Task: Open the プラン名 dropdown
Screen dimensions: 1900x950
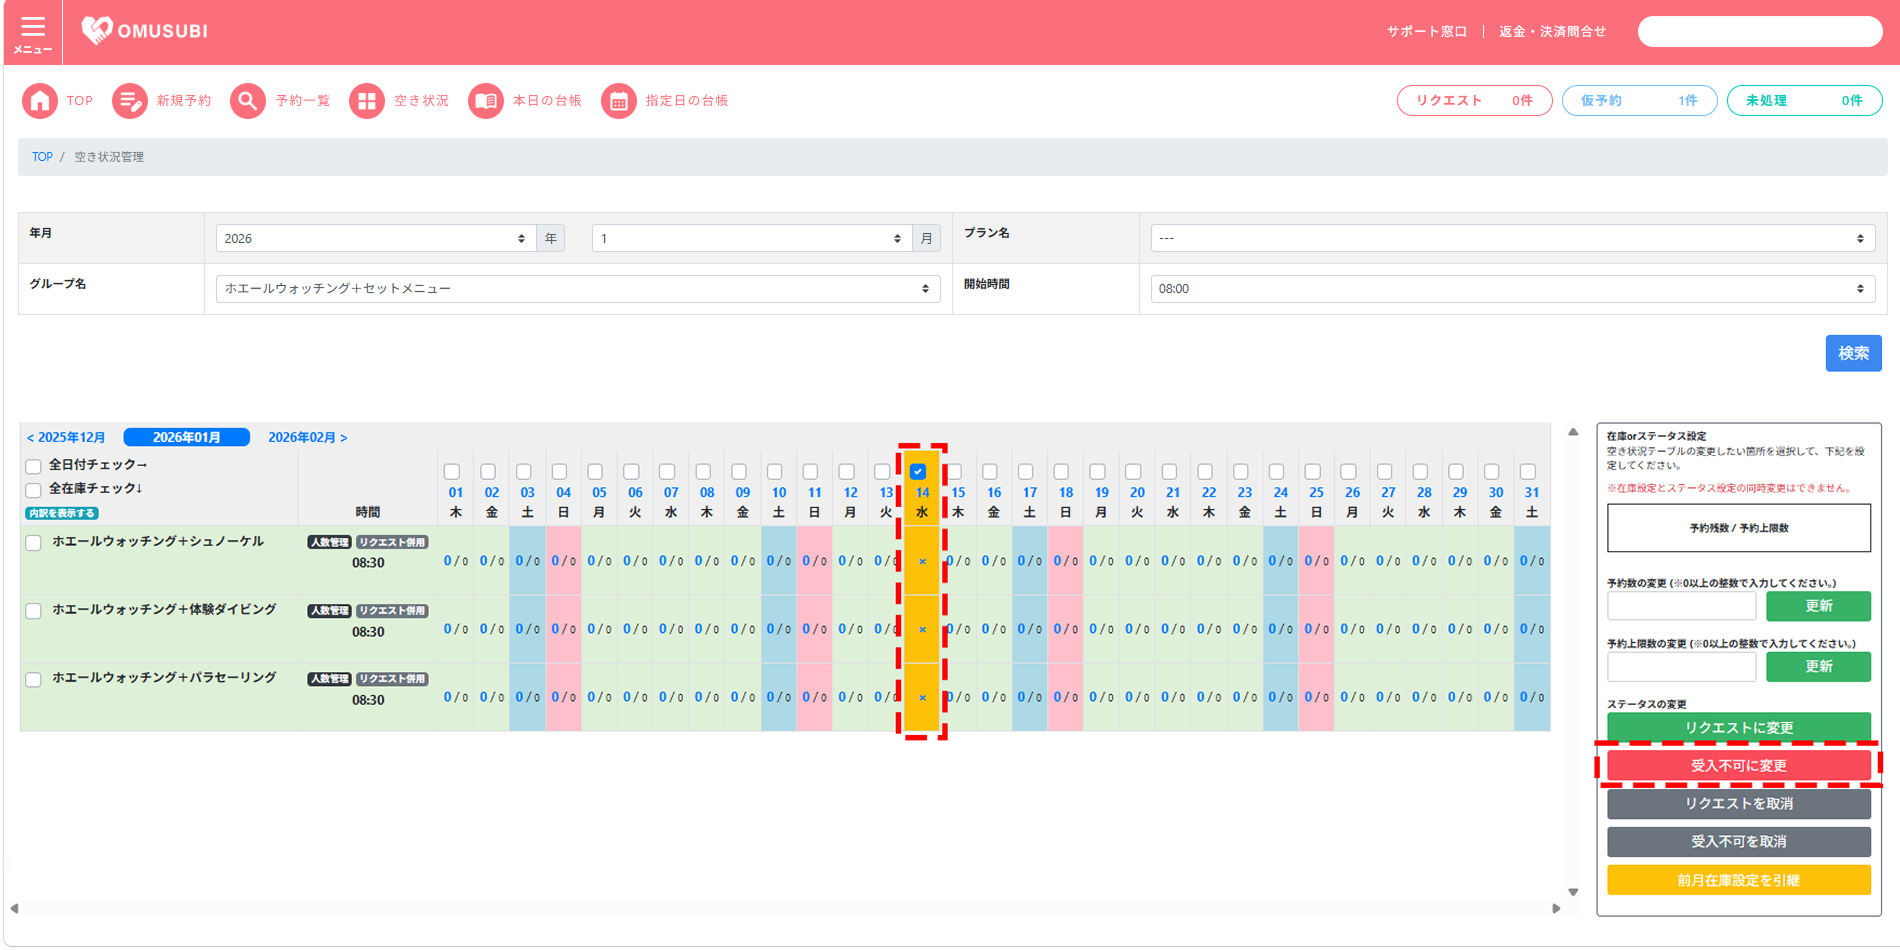Action: tap(1512, 238)
